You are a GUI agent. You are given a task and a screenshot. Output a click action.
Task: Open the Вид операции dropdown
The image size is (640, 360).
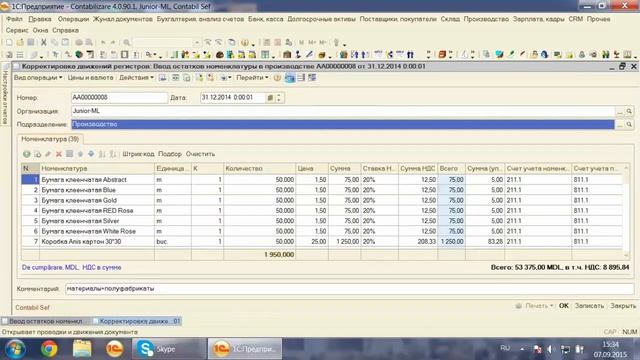(x=38, y=78)
